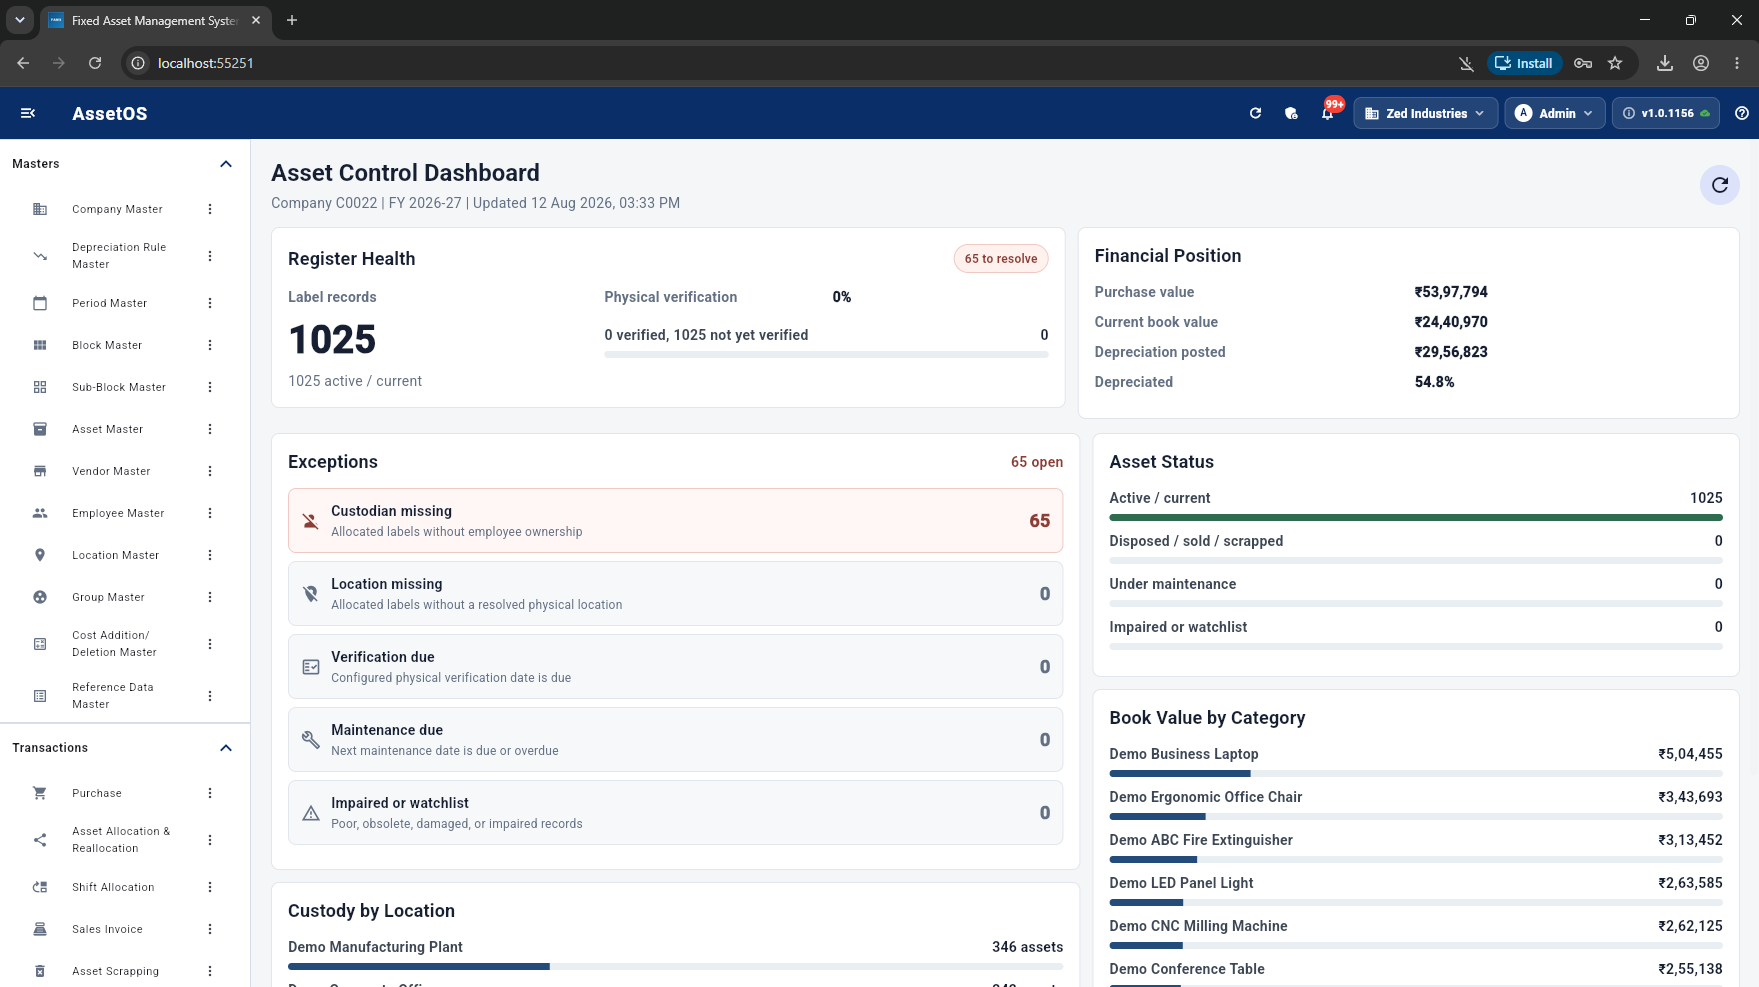This screenshot has height=987, width=1759.
Task: Open the Location missing exception card
Action: (x=676, y=594)
